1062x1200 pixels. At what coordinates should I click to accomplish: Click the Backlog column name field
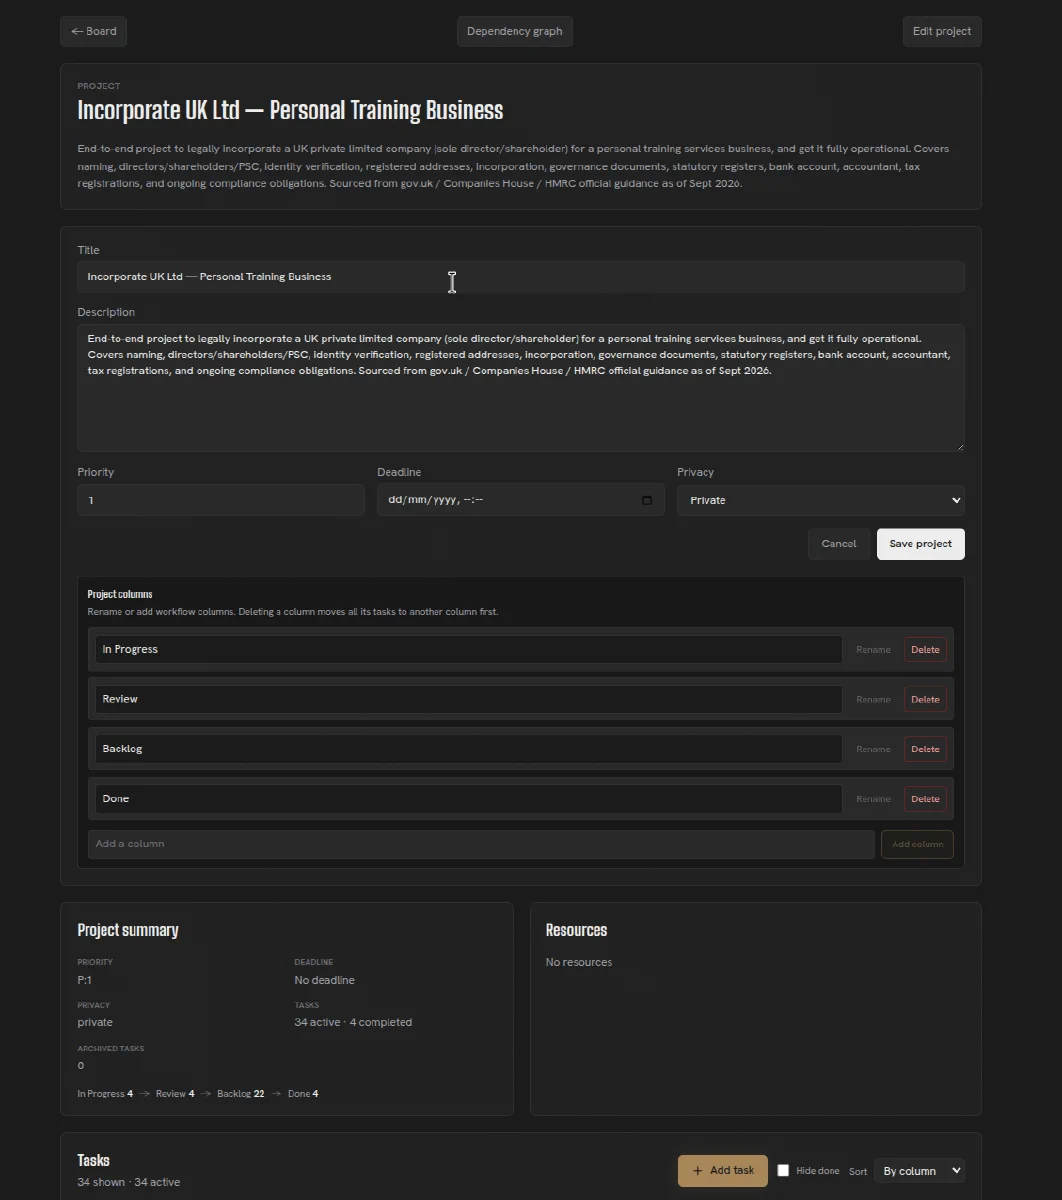(468, 749)
